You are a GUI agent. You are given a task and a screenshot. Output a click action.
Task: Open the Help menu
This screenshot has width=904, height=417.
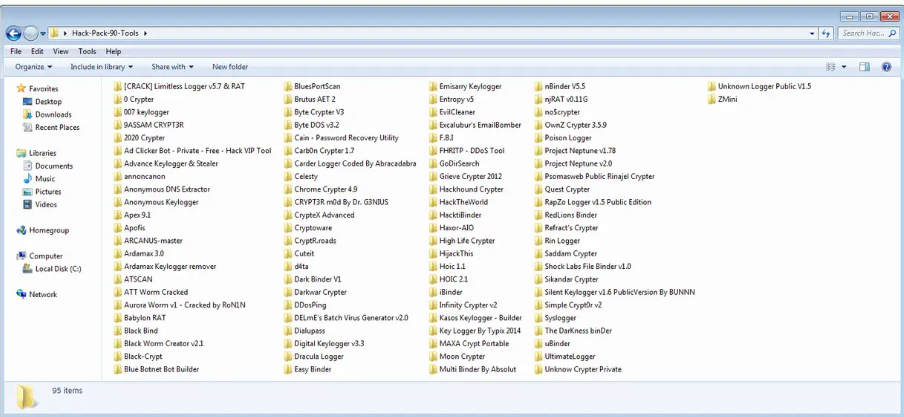(113, 51)
